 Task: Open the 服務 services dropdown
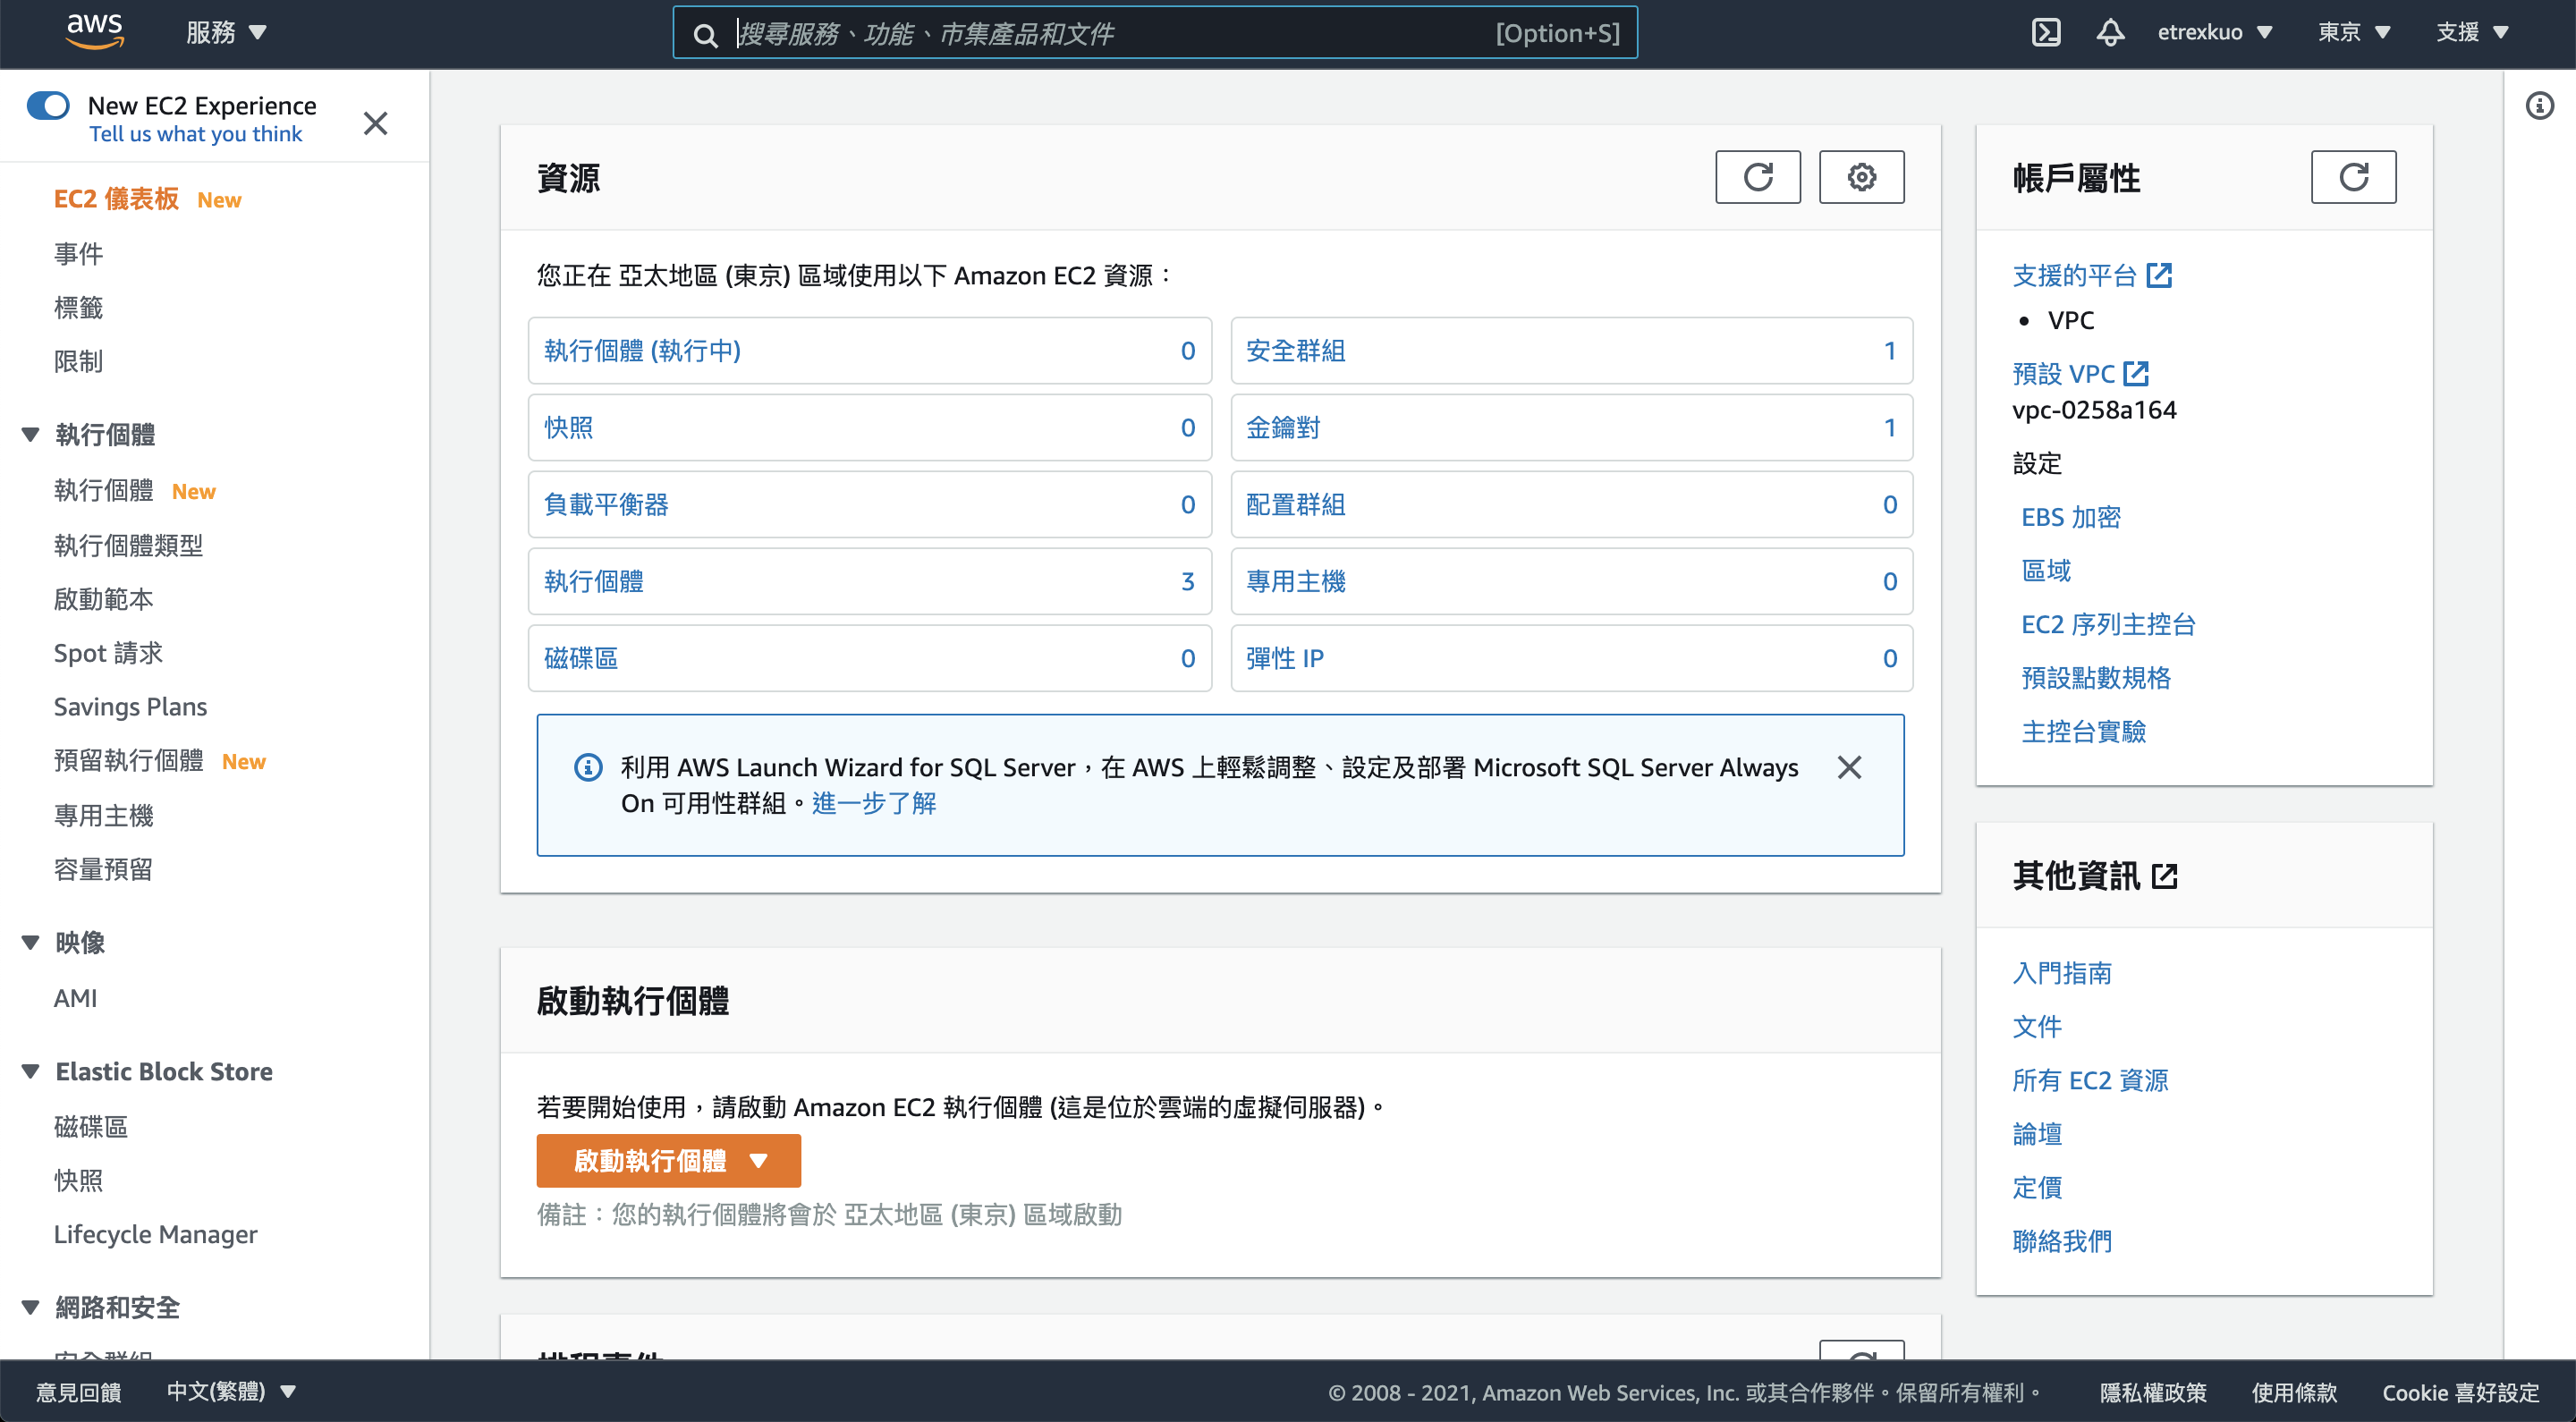226,33
